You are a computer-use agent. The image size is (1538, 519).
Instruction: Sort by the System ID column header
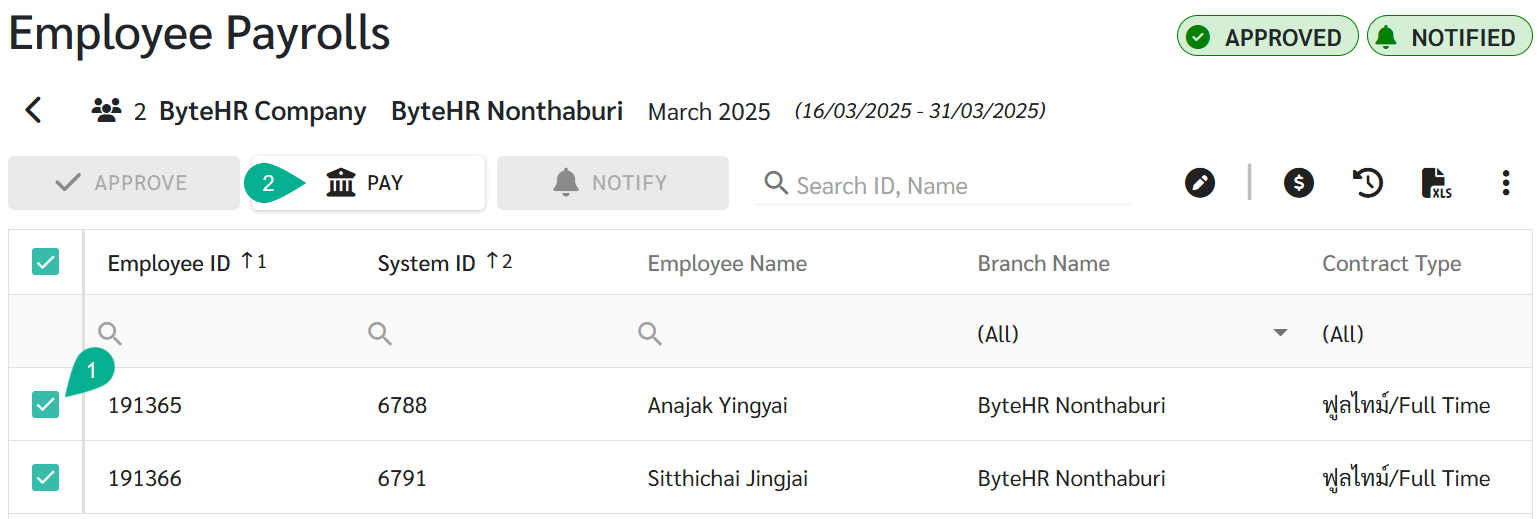point(426,264)
